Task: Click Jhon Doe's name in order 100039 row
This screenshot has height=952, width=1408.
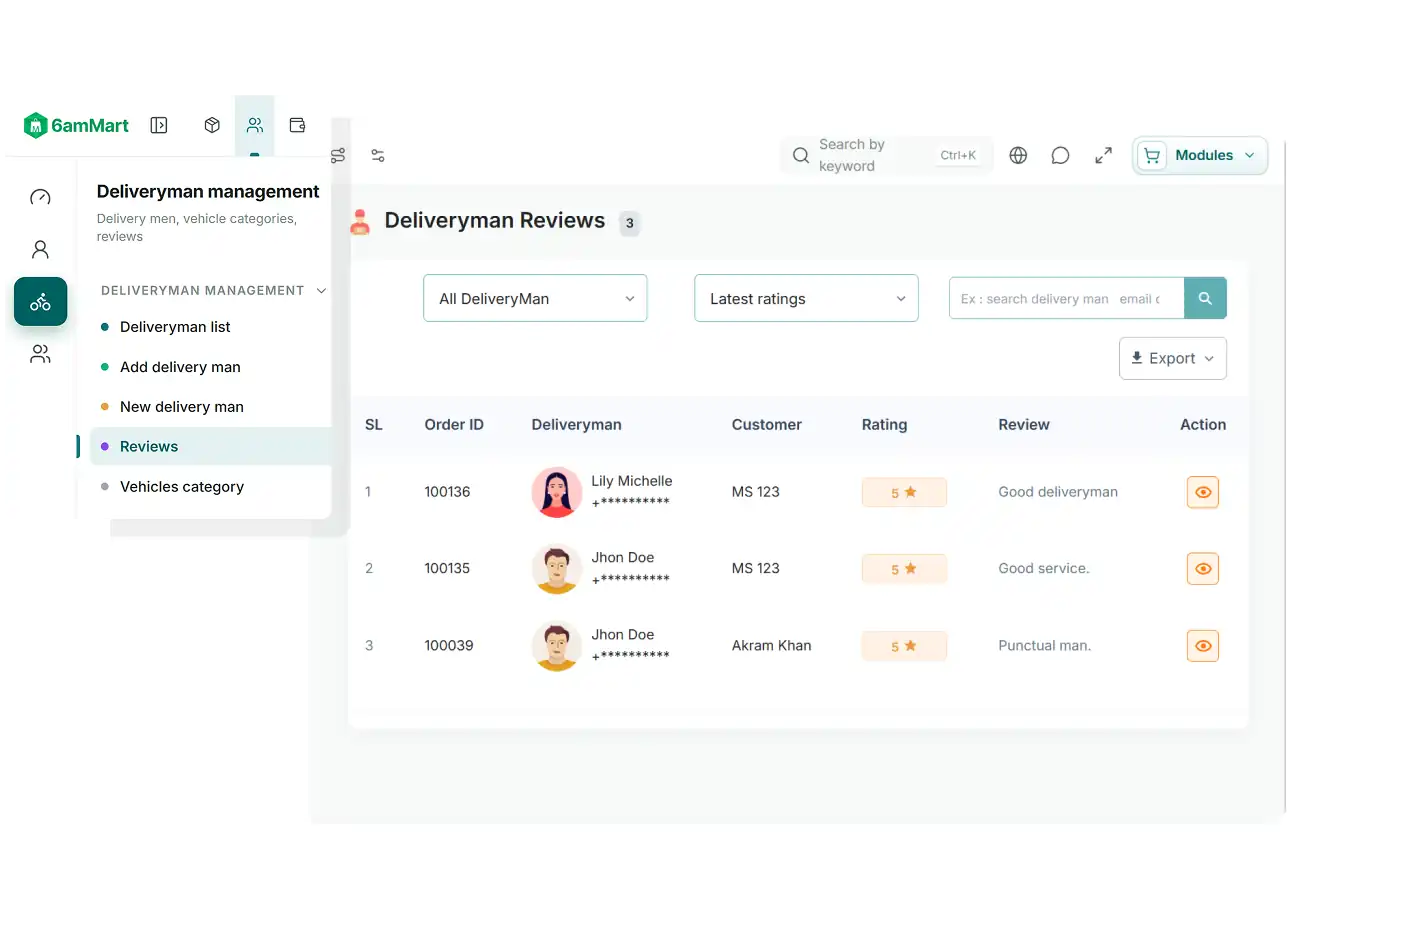Action: (x=622, y=635)
